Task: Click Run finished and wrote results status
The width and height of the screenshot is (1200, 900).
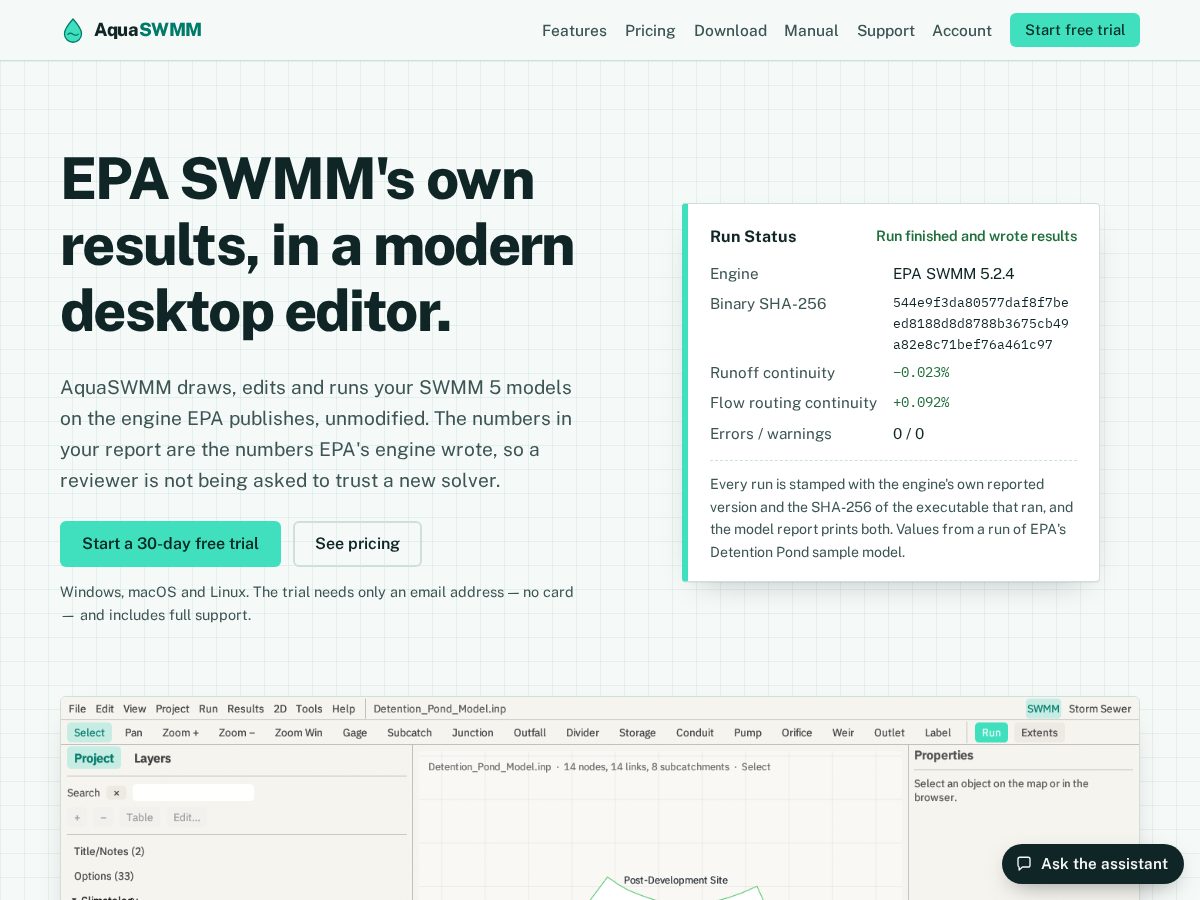Action: click(x=976, y=236)
